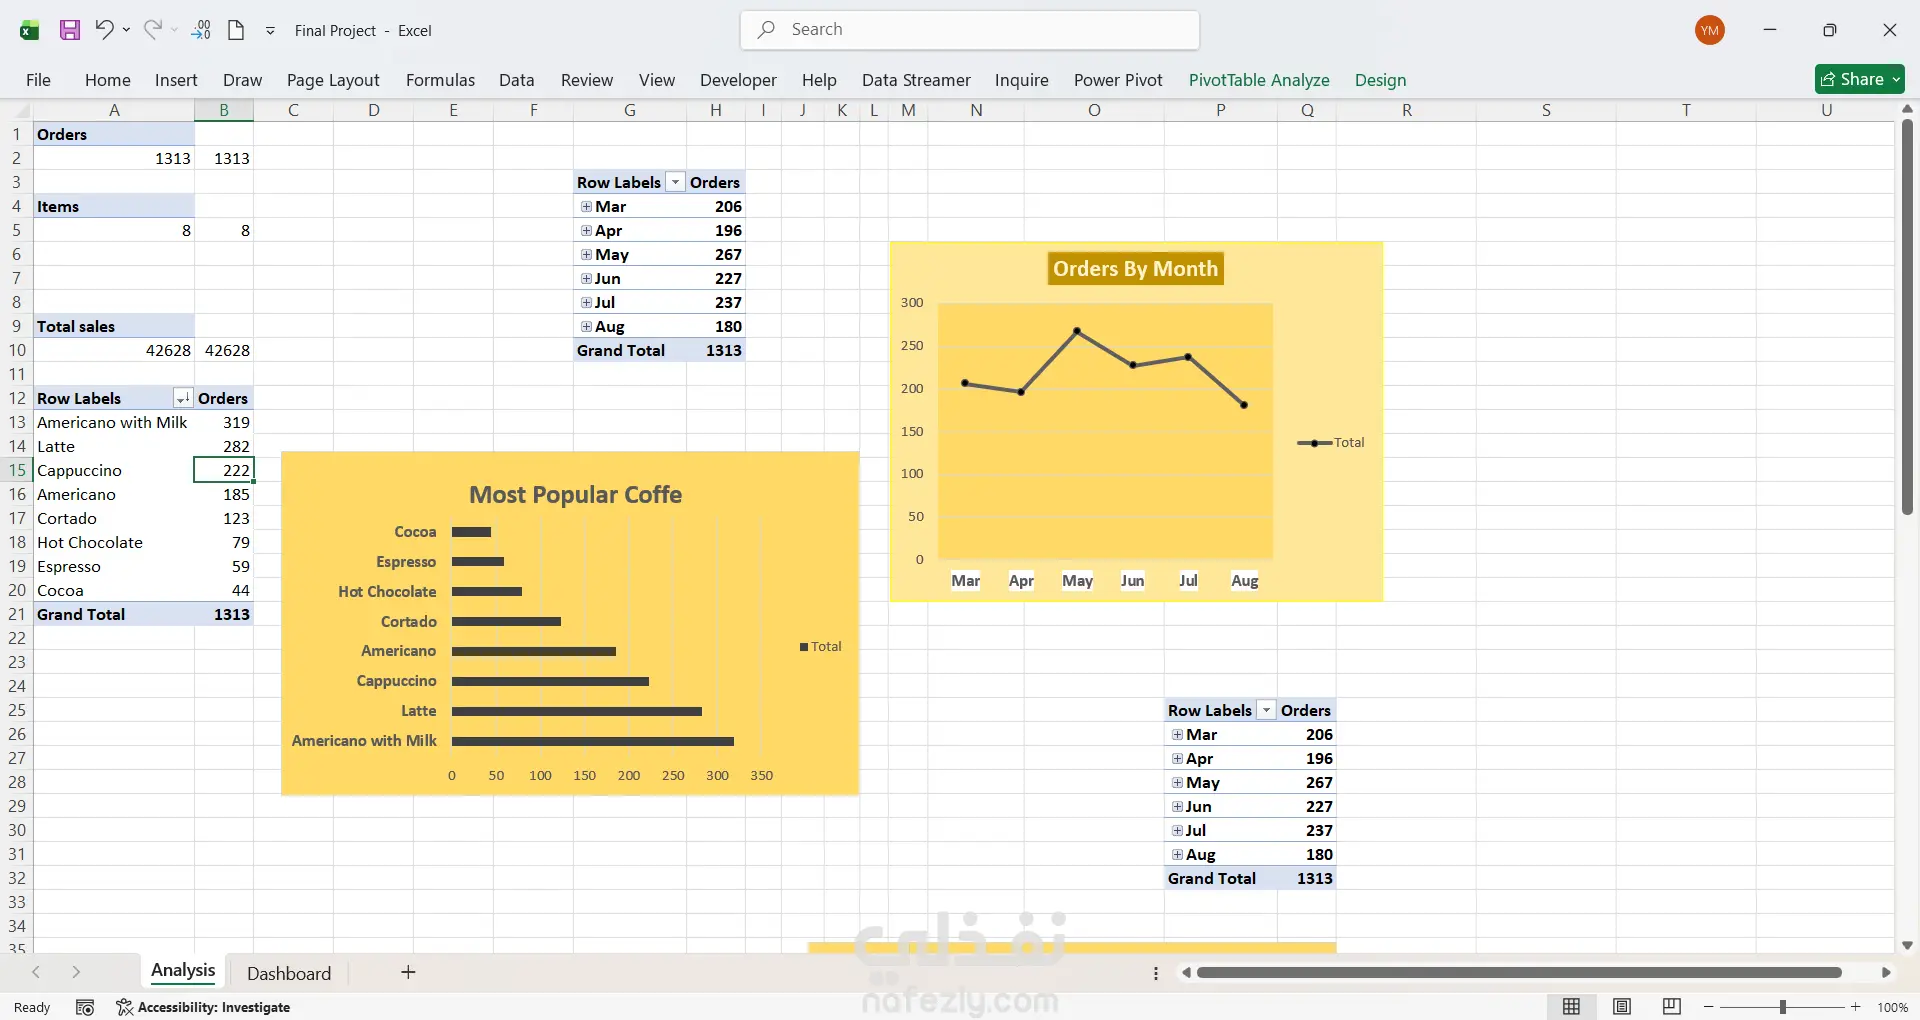This screenshot has width=1920, height=1020.
Task: Open the Undo history dropdown arrow
Action: coord(127,30)
